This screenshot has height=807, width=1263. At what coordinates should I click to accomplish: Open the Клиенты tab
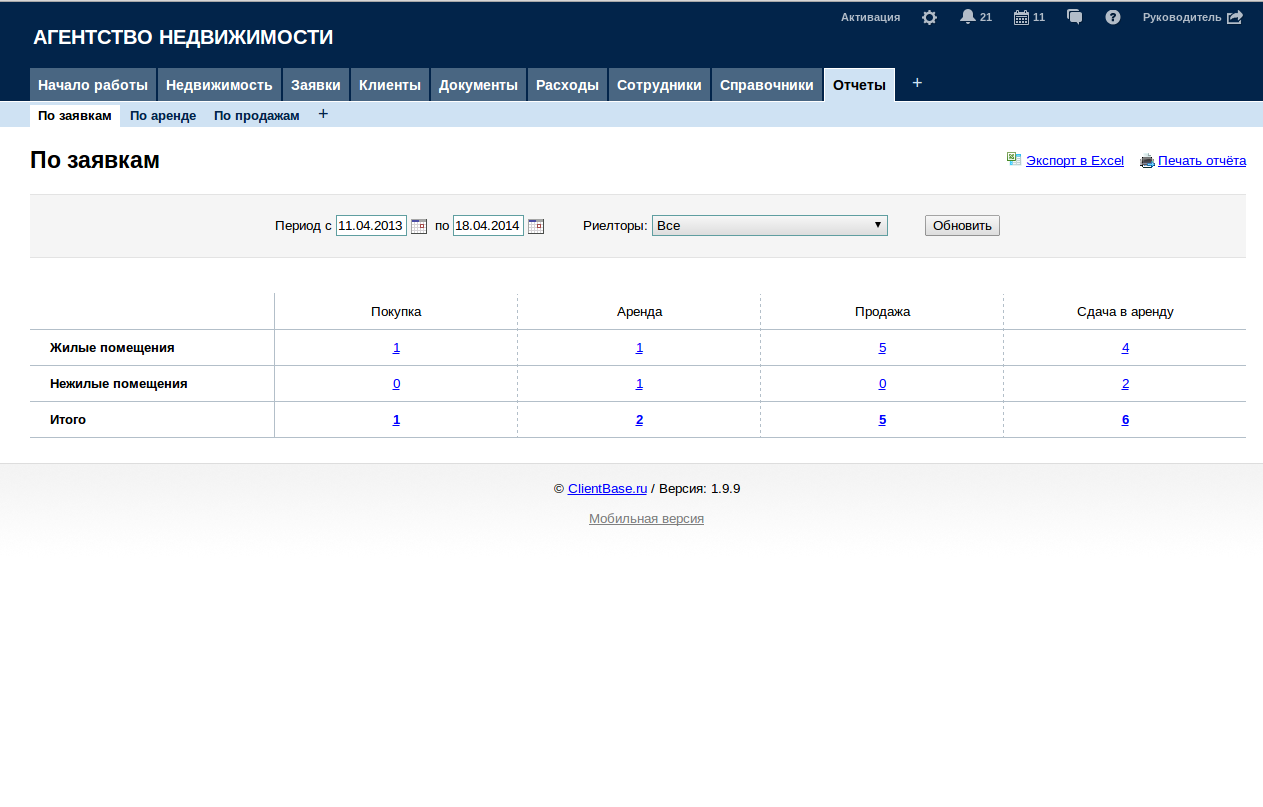[x=389, y=85]
